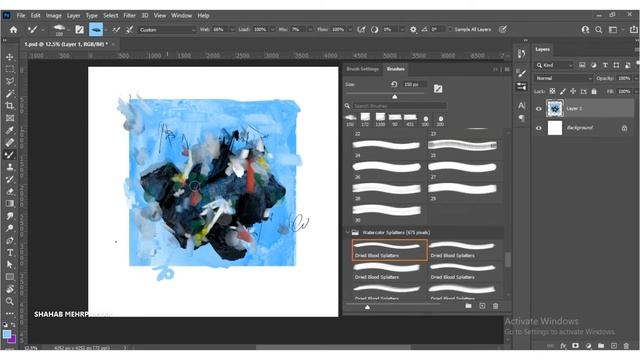Select the Gradient tool

point(9,204)
